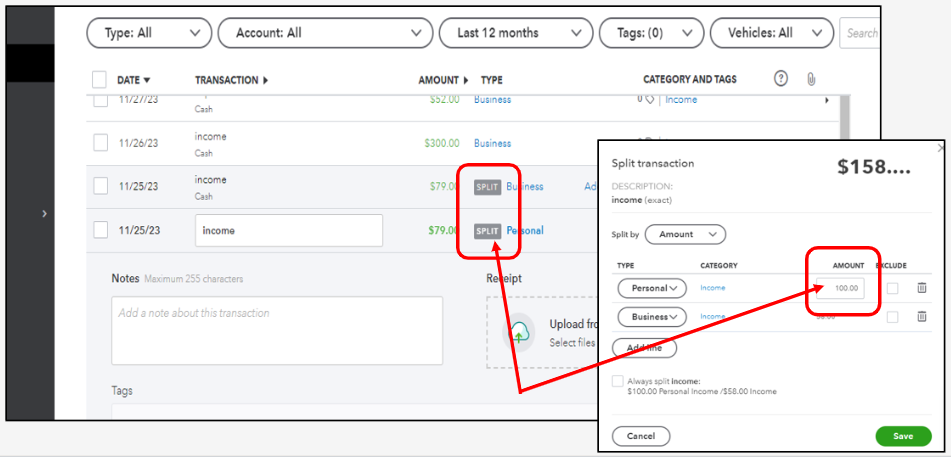Click the amount field showing 100.00
Viewport: 951px width, 457px height.
click(x=841, y=288)
